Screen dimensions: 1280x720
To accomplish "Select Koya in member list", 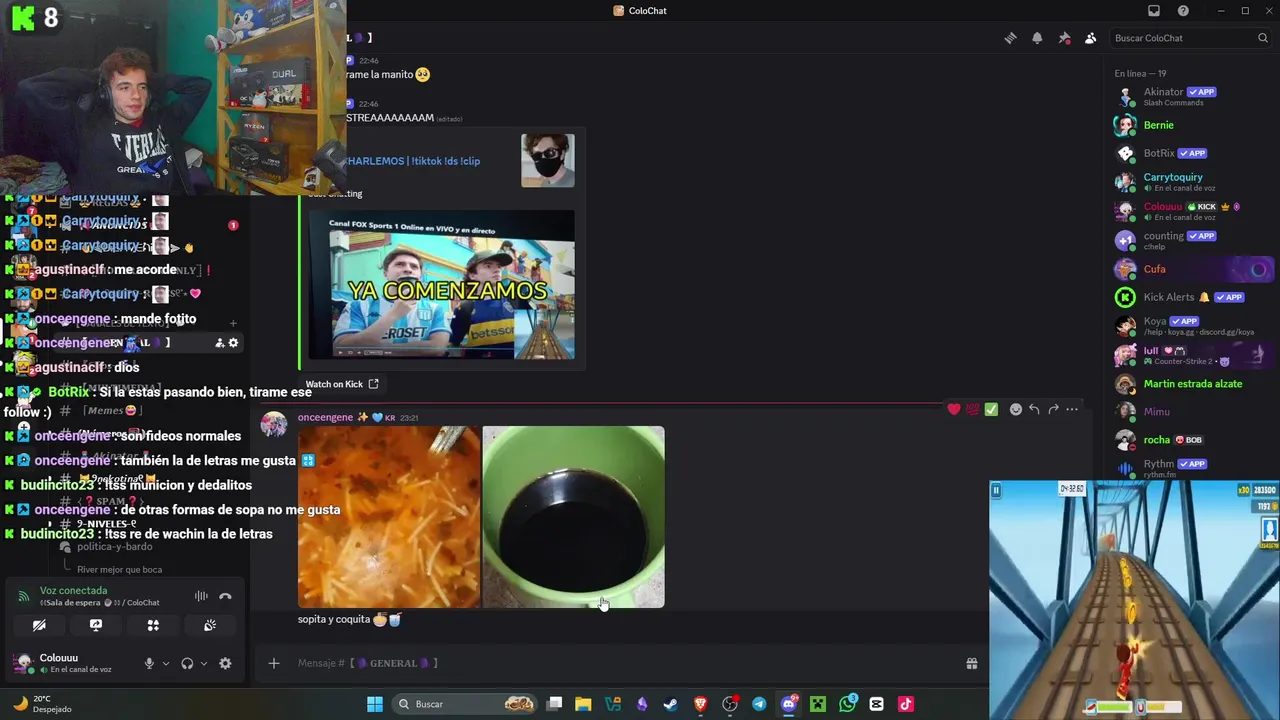I will pos(1190,326).
